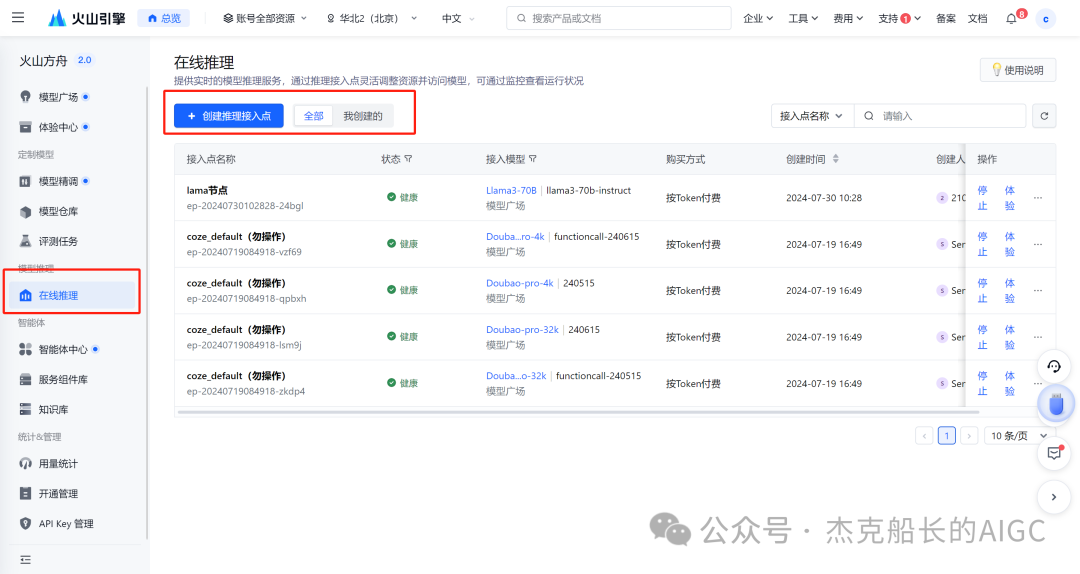The width and height of the screenshot is (1080, 574).
Task: Expand the 华北2（北京）region selector
Action: [x=371, y=19]
